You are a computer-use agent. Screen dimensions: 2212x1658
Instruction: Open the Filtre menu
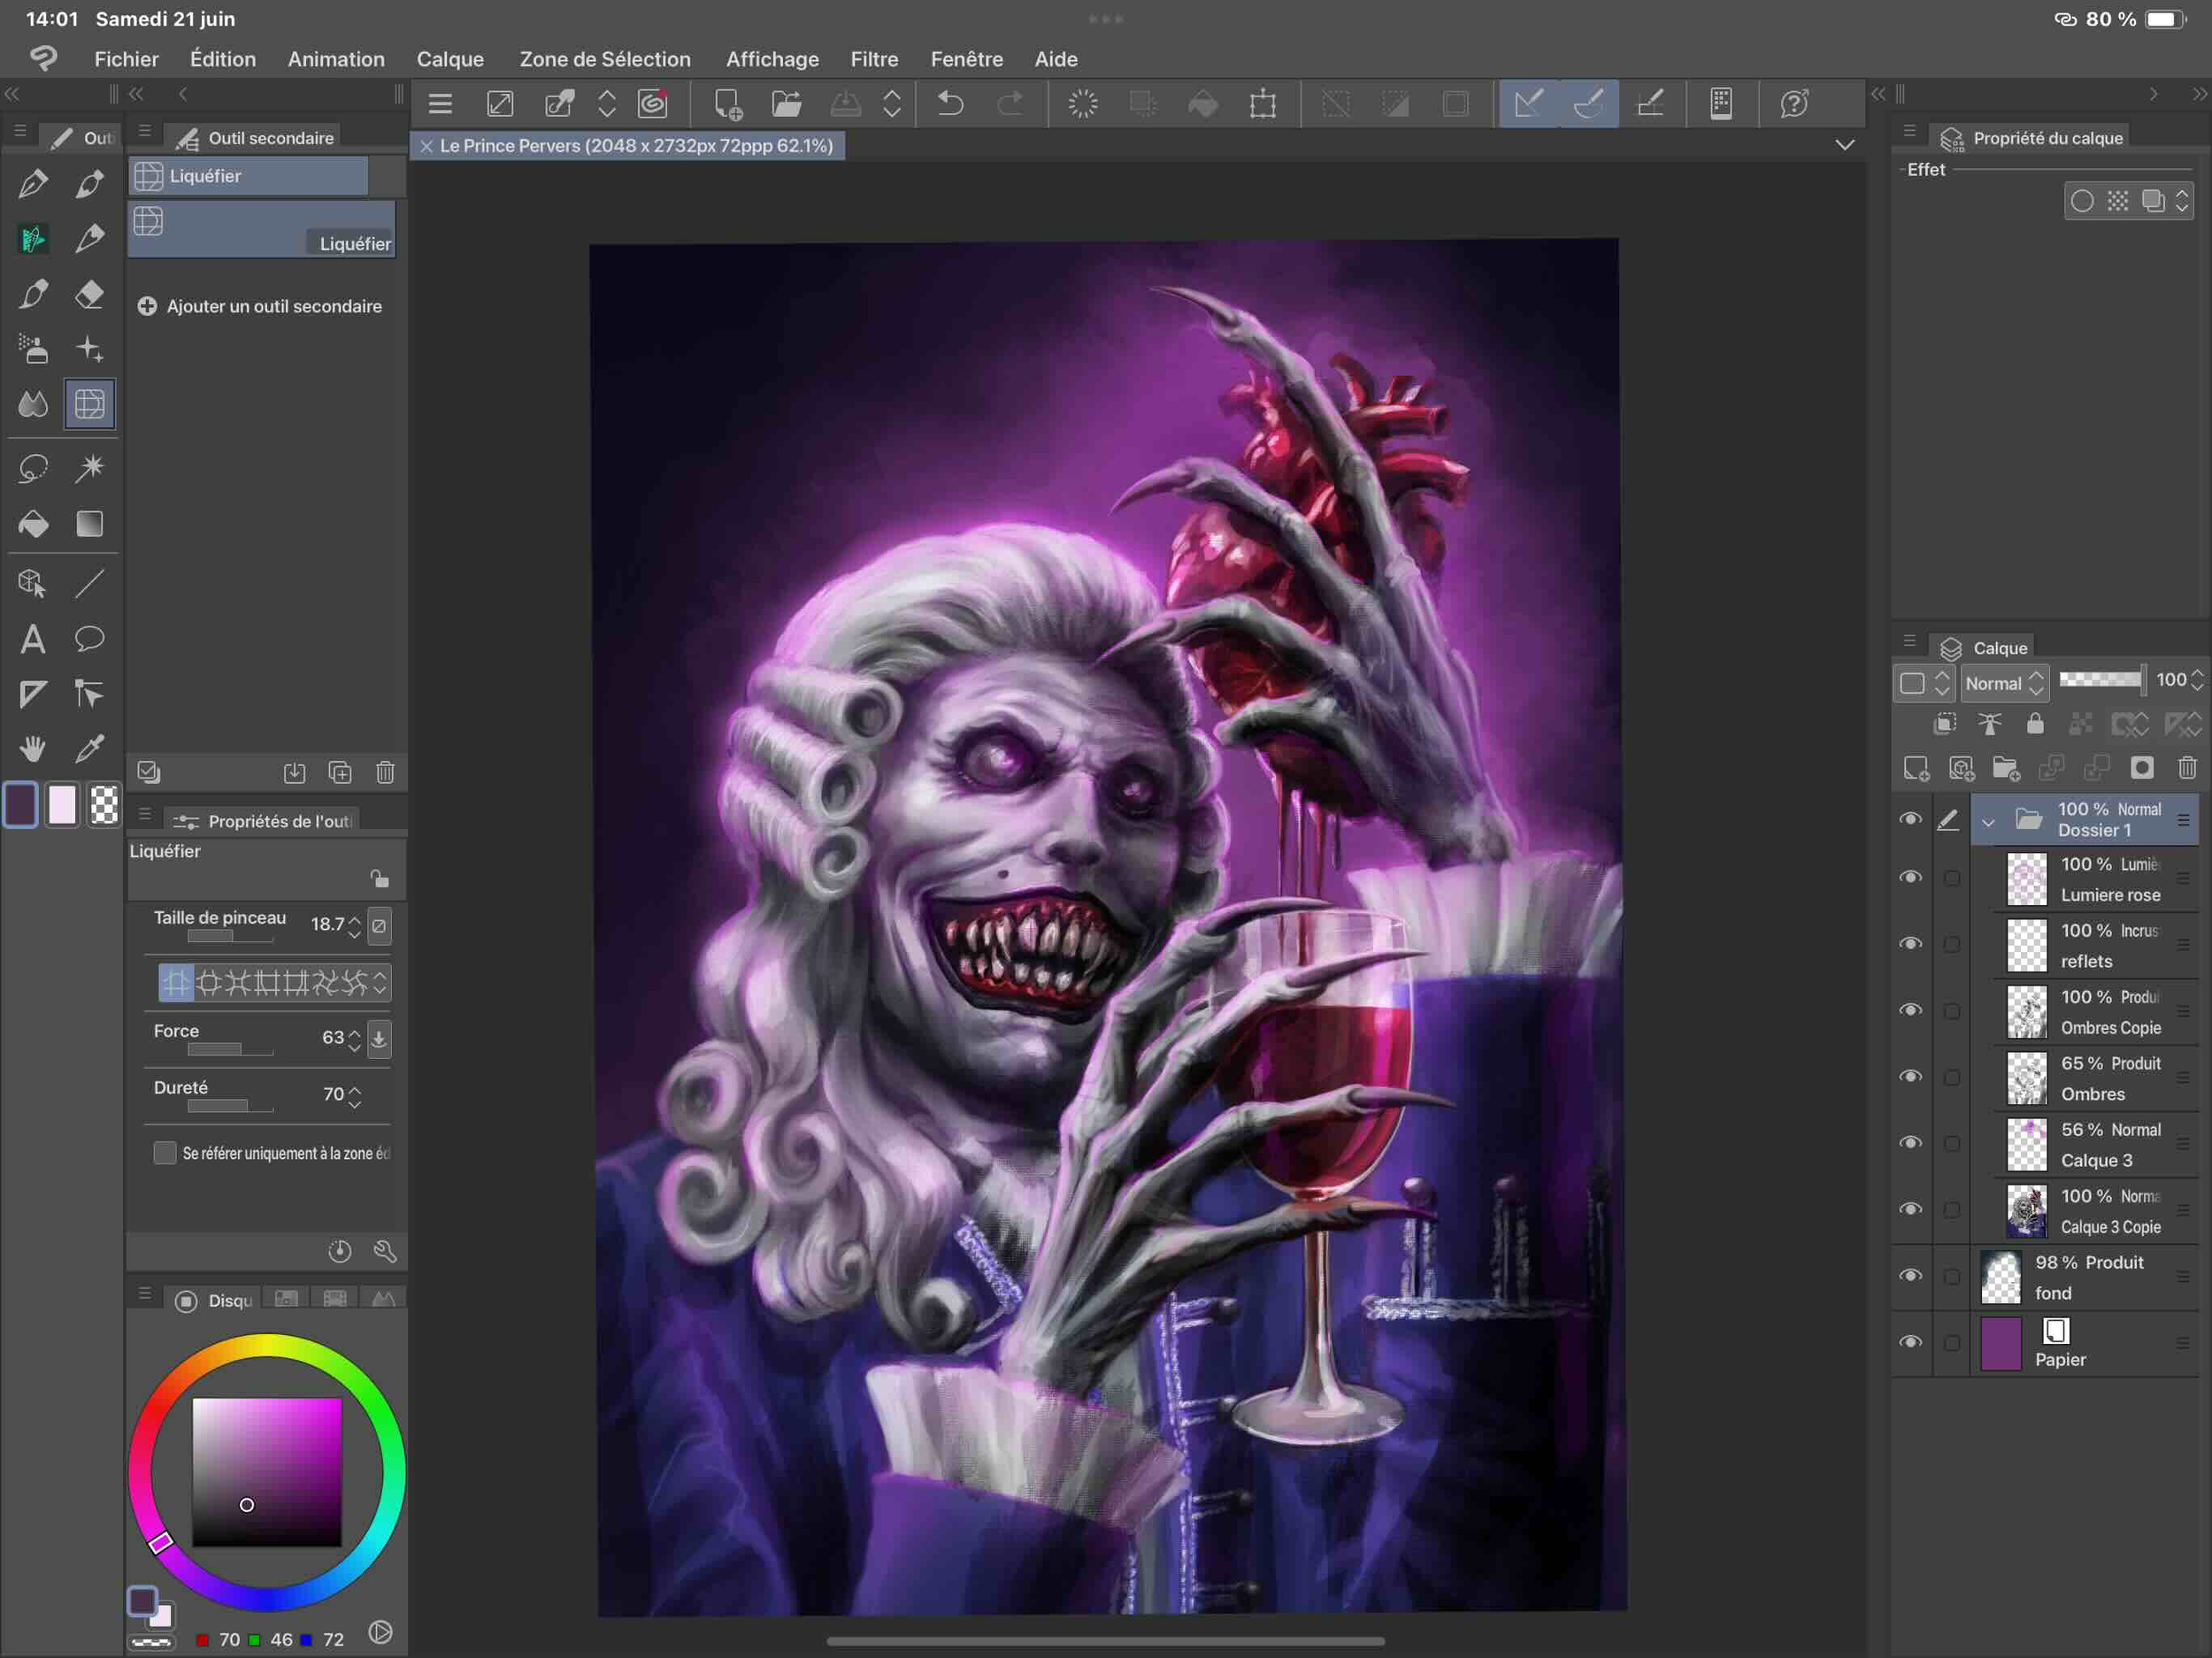coord(873,59)
